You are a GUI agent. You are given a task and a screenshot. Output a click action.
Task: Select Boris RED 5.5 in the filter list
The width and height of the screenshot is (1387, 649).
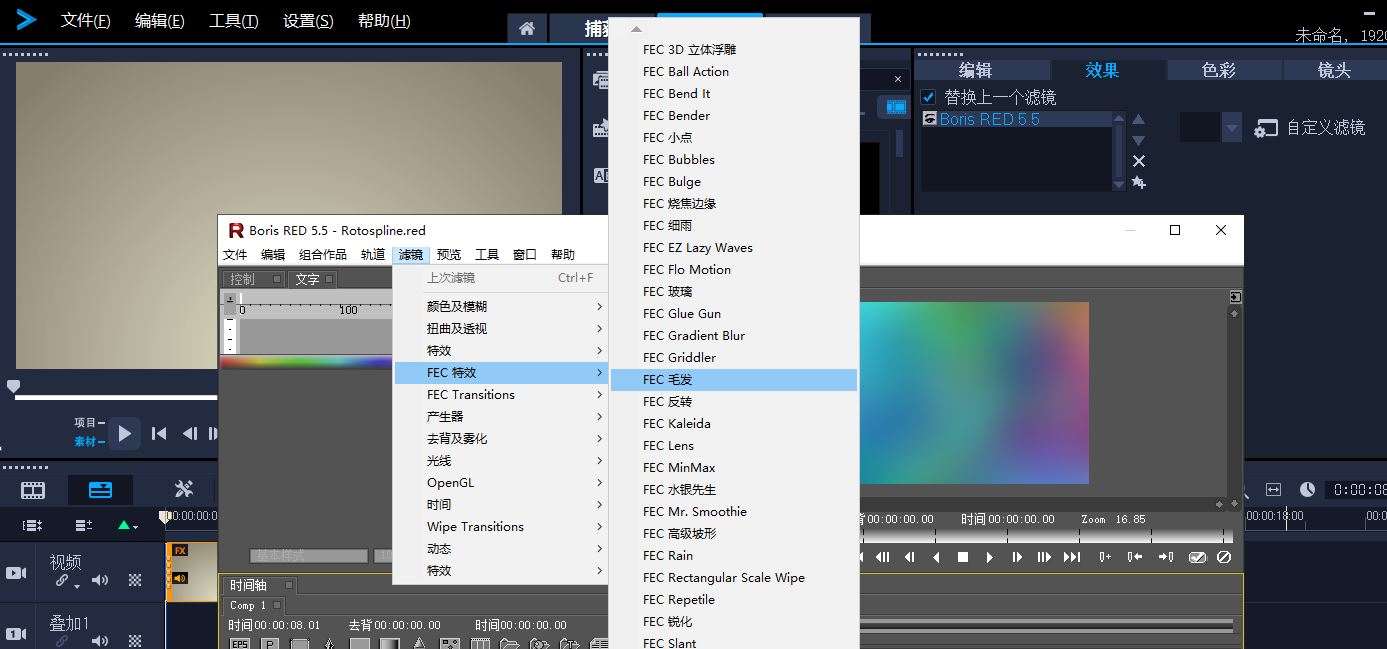point(1017,119)
